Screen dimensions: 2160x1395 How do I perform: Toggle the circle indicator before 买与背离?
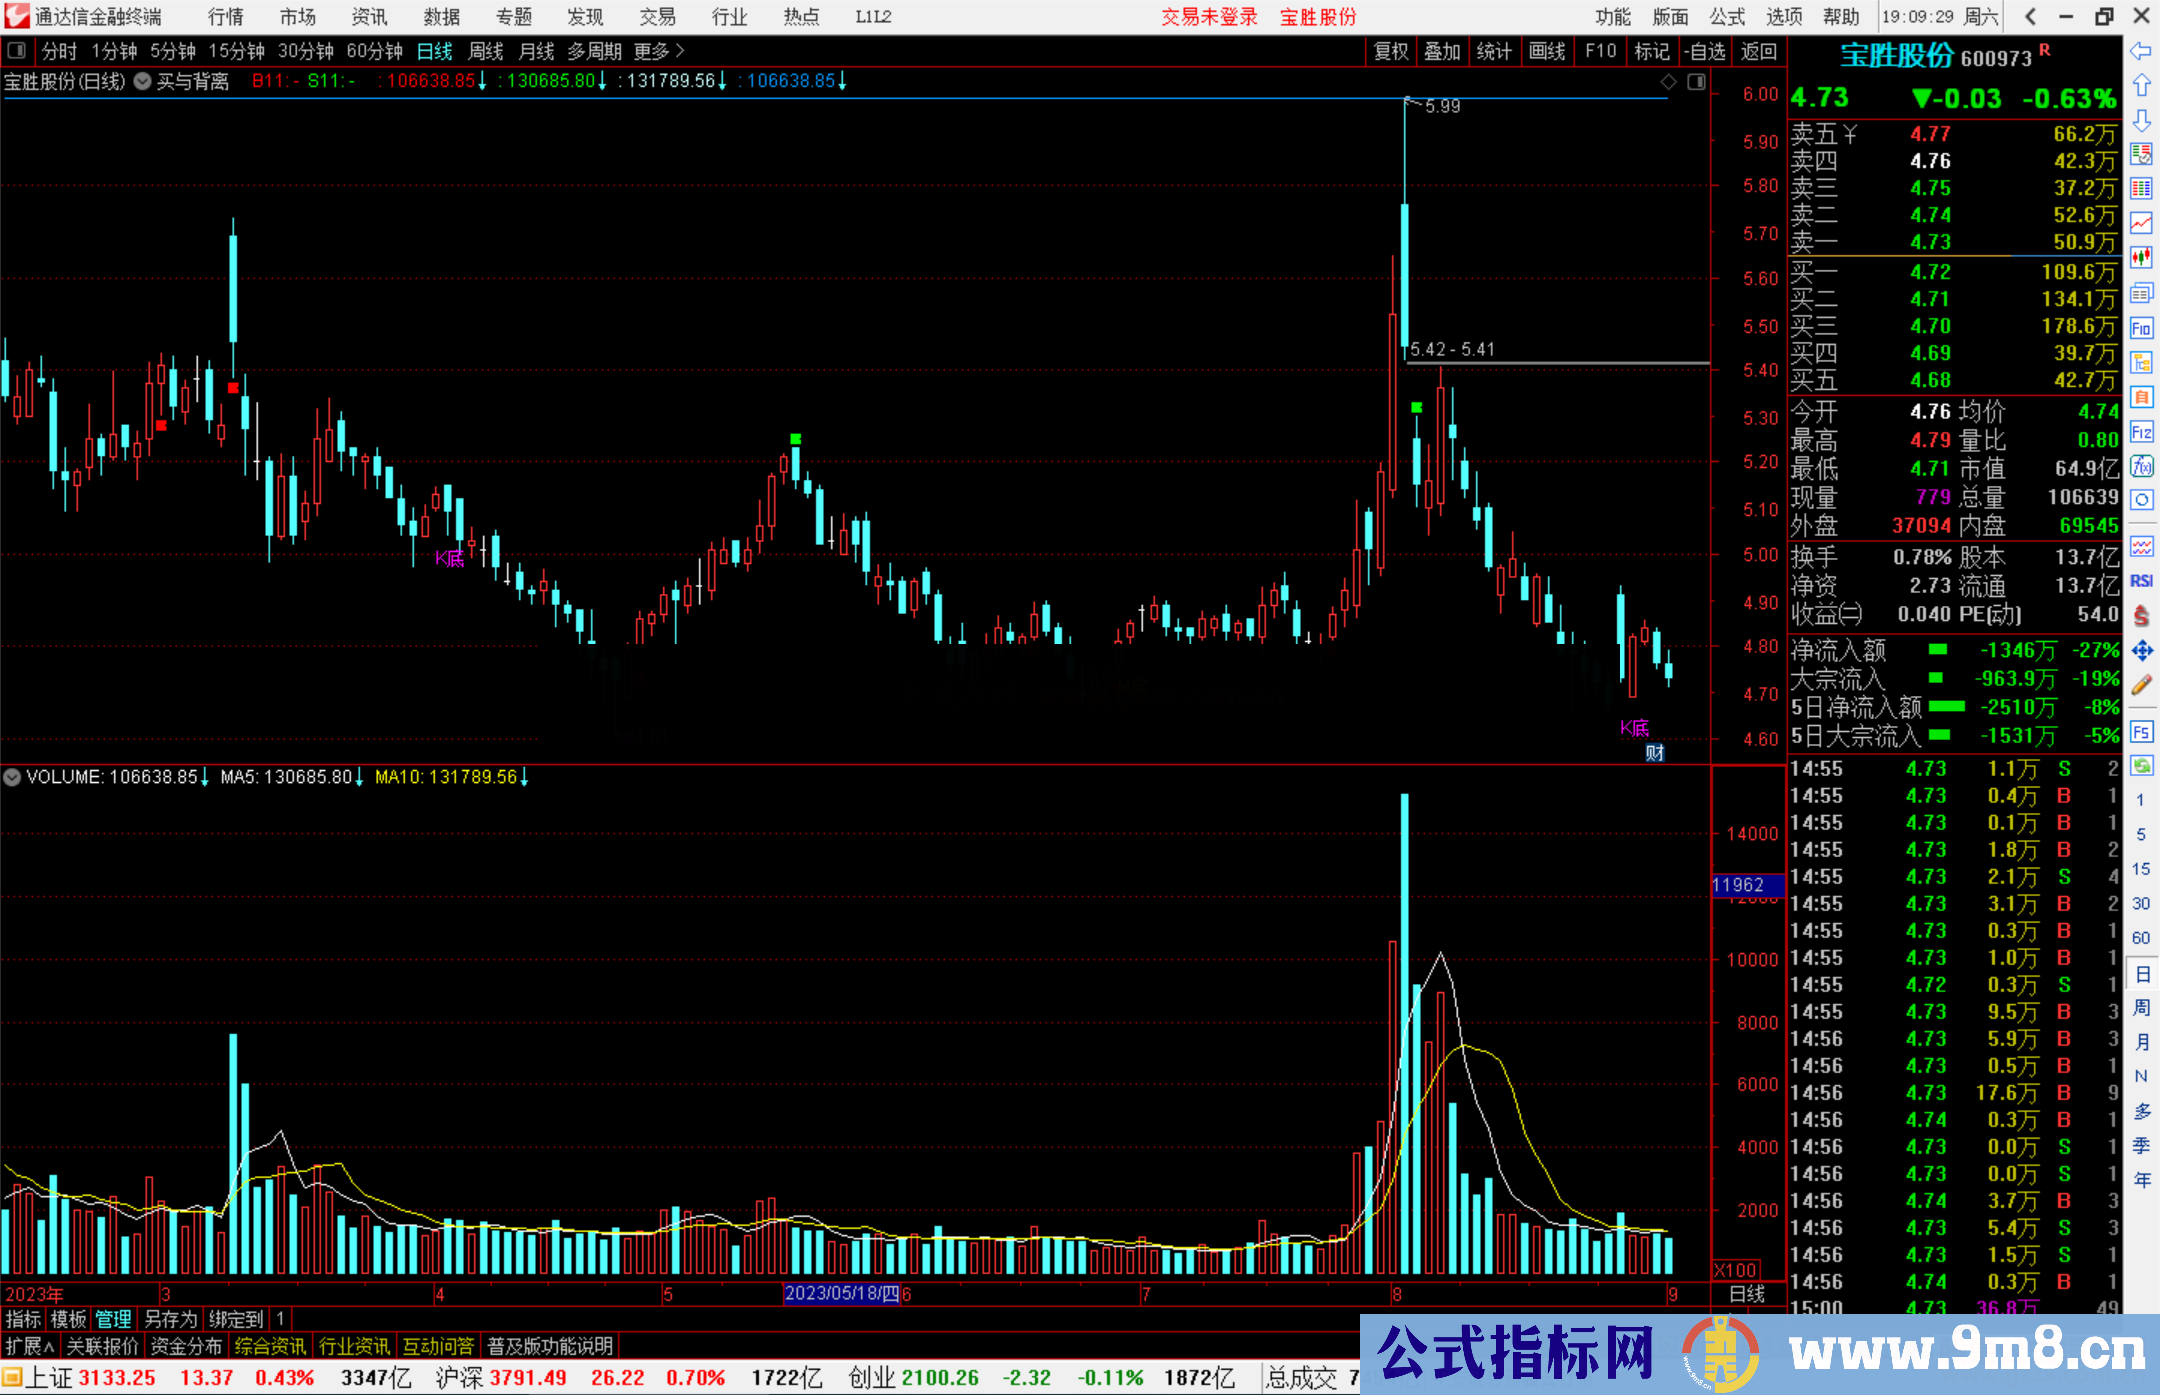(143, 81)
